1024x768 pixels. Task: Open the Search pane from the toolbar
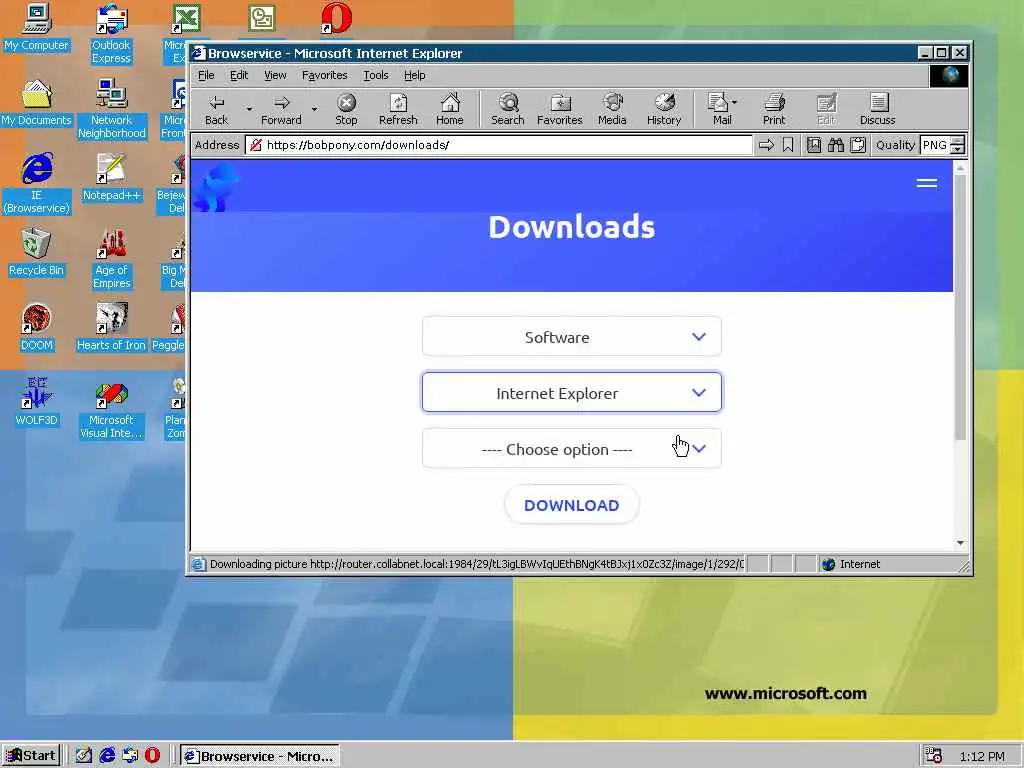pos(507,109)
